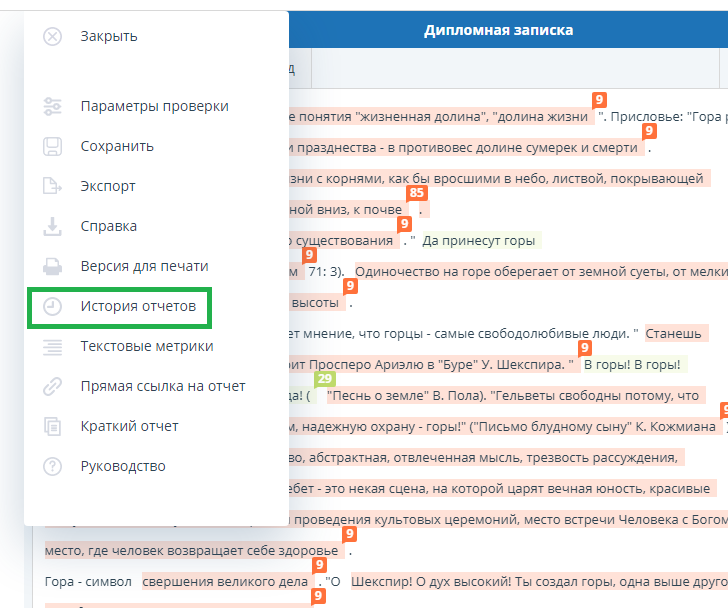The image size is (728, 608).
Task: Click the short report document icon
Action: 53,426
